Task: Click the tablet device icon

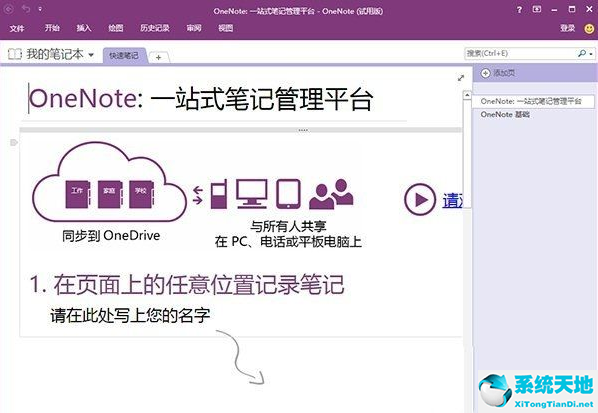Action: pos(288,194)
